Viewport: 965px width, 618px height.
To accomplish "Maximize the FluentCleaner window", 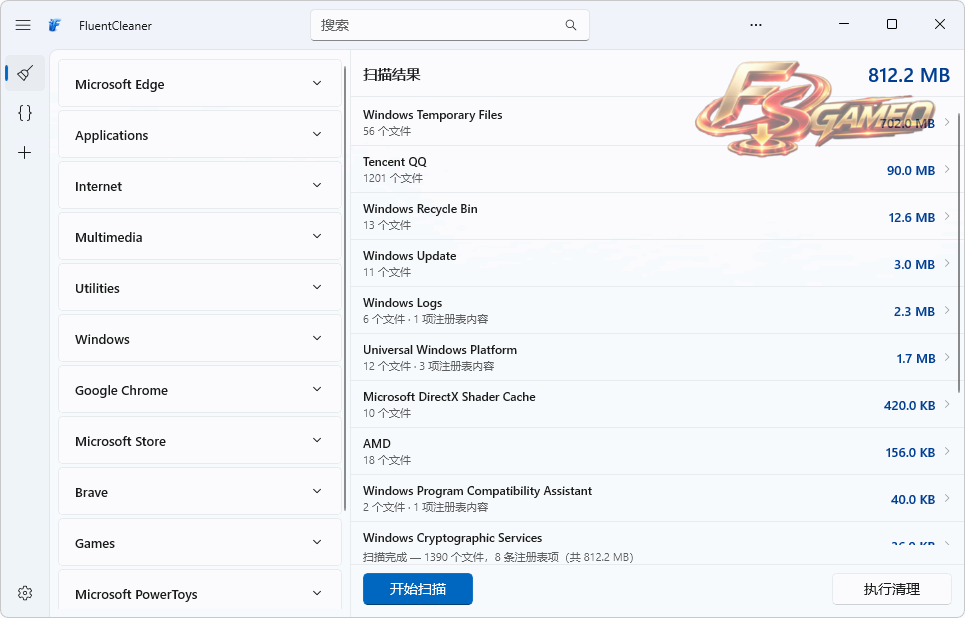I will click(x=891, y=24).
